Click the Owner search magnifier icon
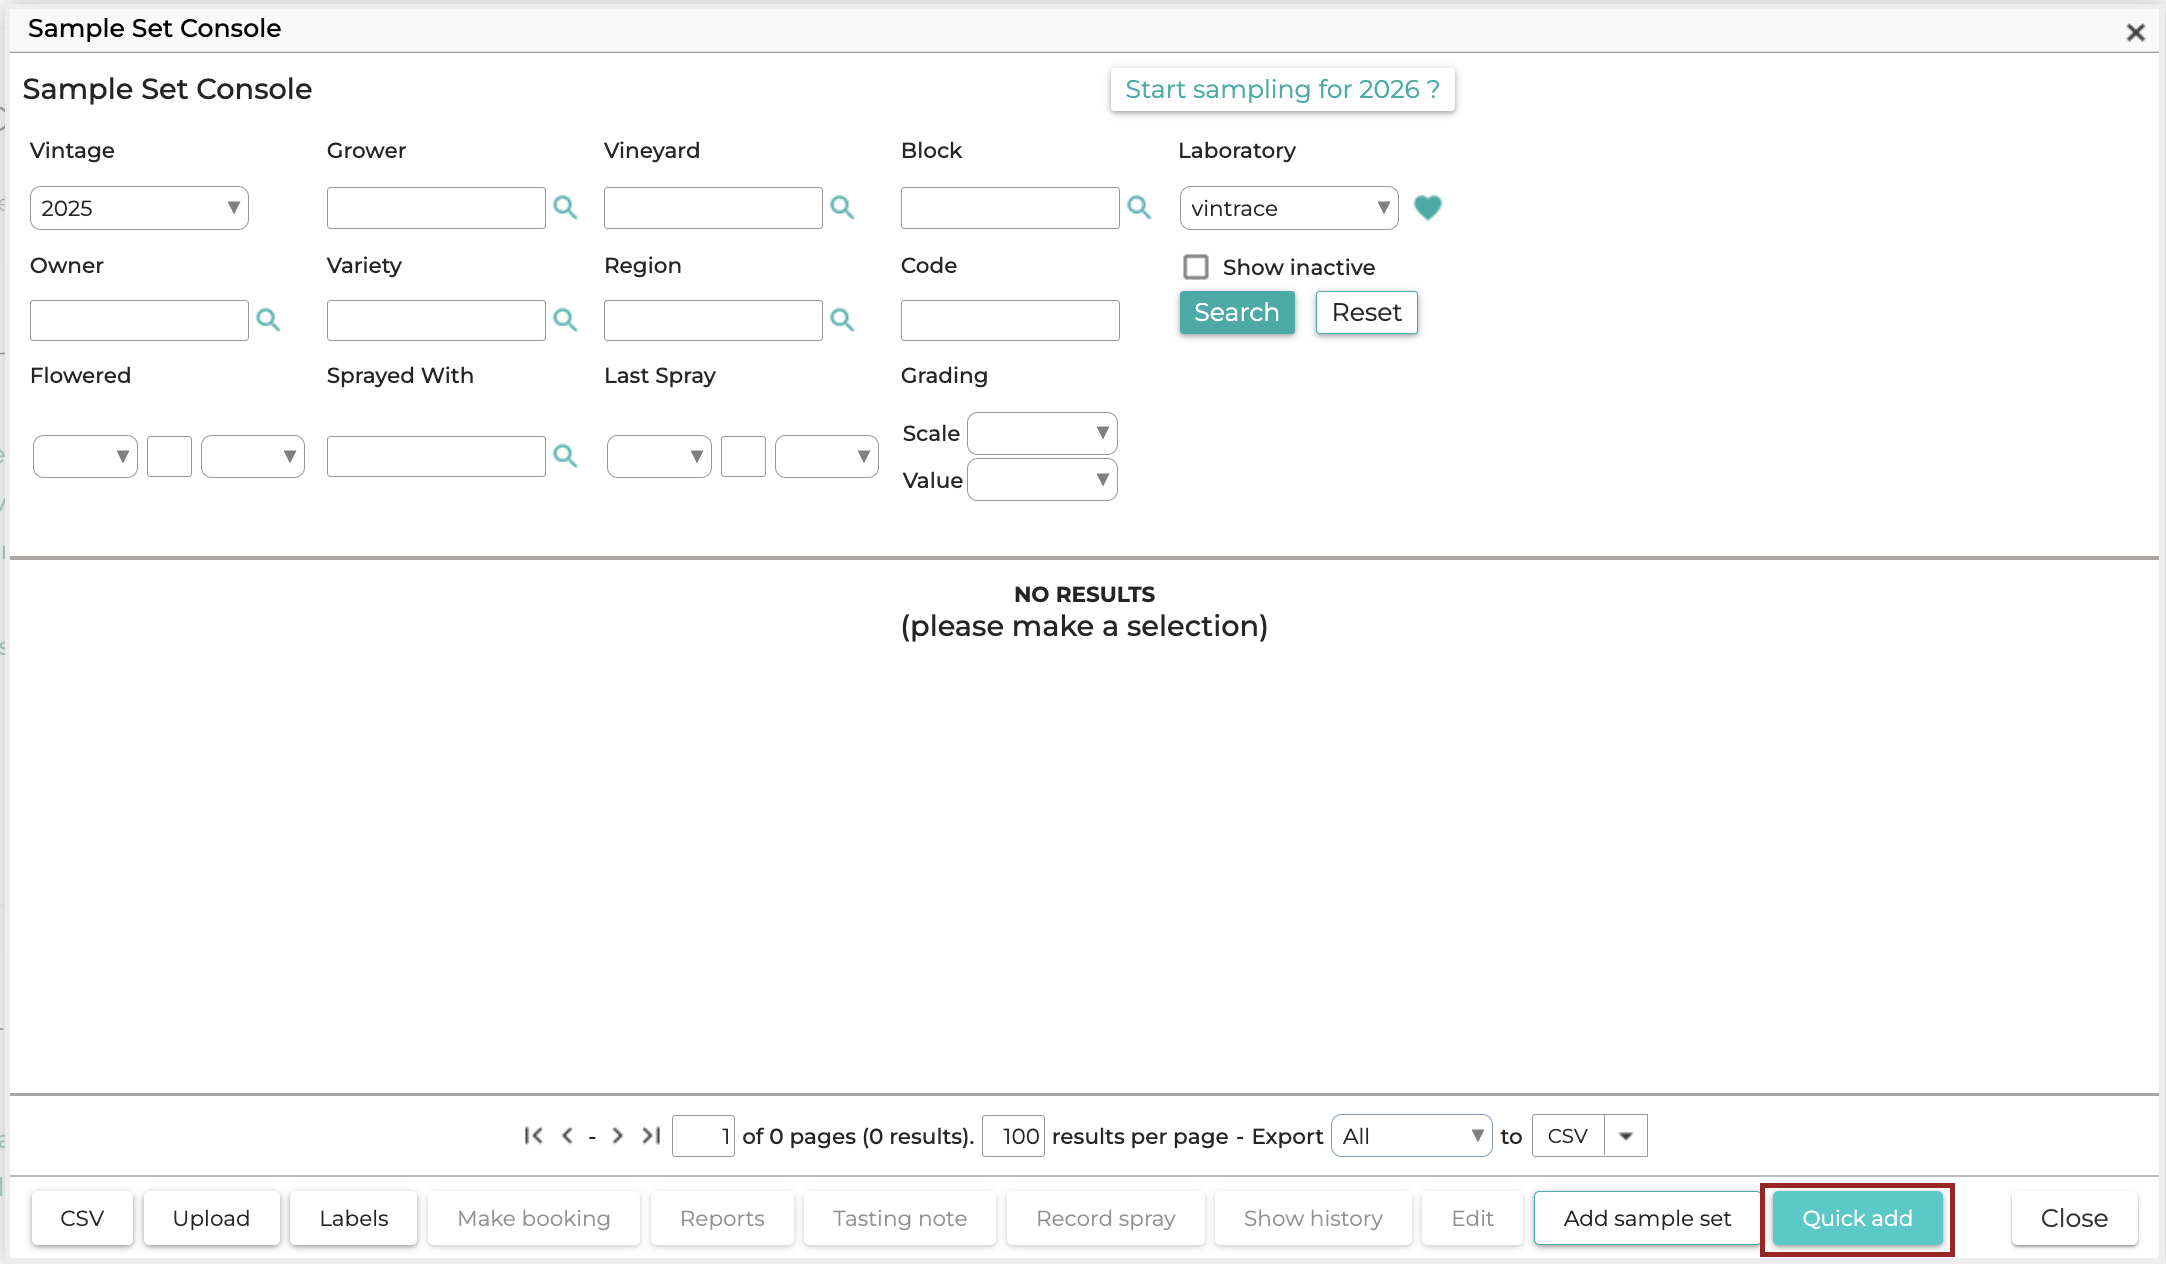Screen dimensions: 2166x1264 (268, 320)
